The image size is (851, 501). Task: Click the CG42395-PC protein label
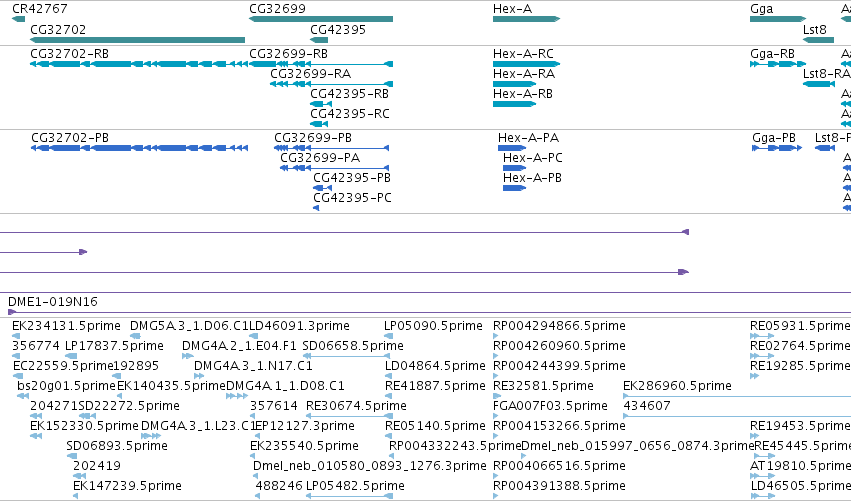tap(352, 198)
